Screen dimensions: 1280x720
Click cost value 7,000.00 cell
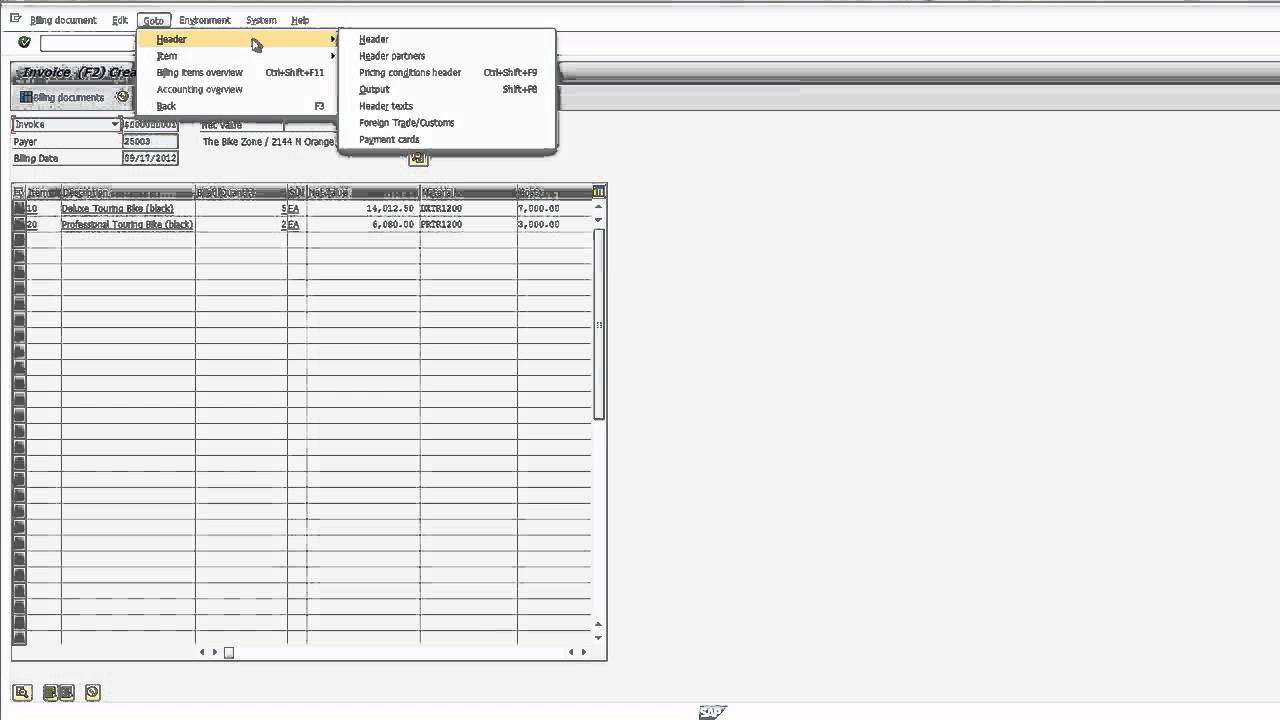coord(554,208)
